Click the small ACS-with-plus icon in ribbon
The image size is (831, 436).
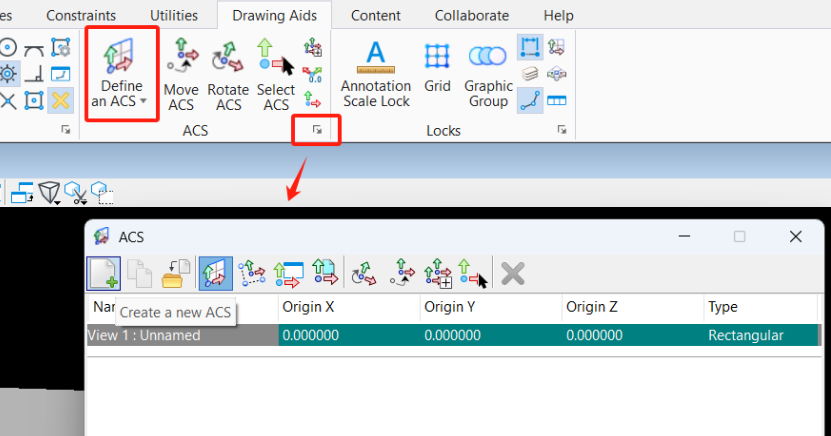click(x=313, y=47)
